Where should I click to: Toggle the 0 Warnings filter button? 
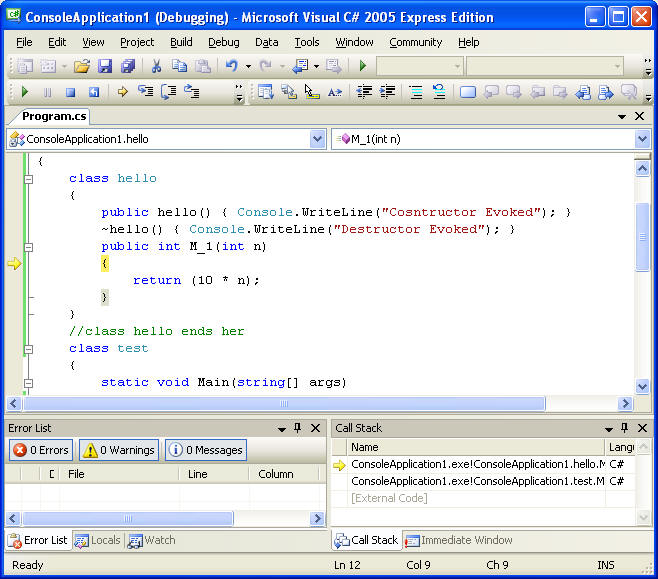click(x=119, y=450)
